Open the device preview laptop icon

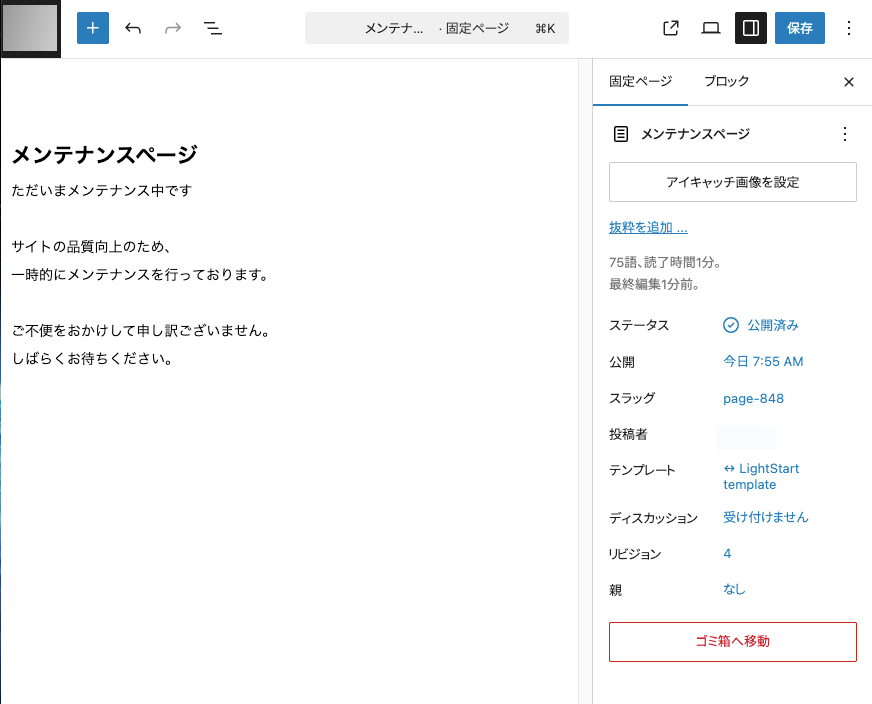(711, 28)
